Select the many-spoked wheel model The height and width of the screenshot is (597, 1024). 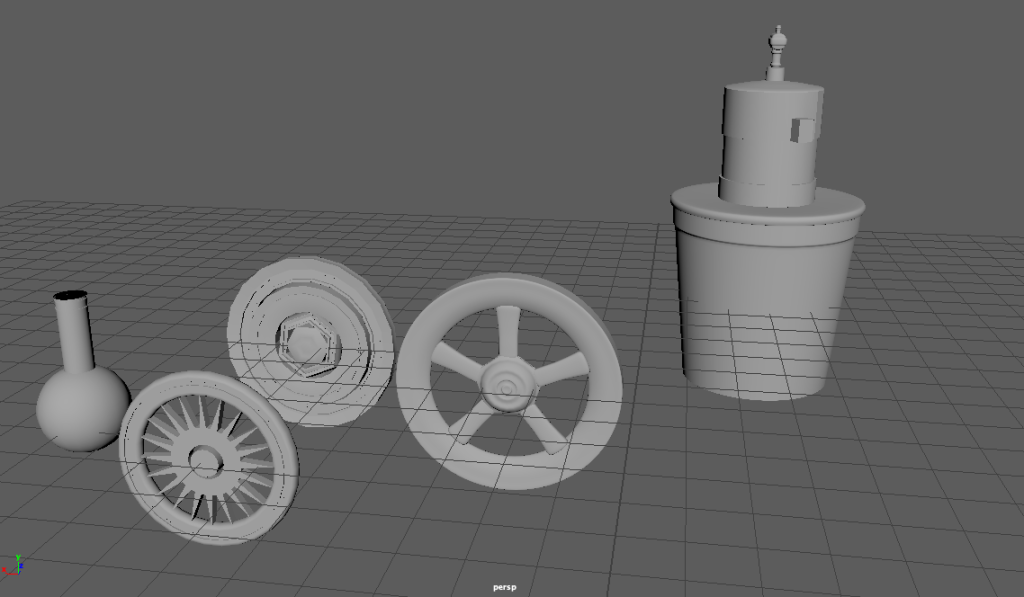point(208,457)
